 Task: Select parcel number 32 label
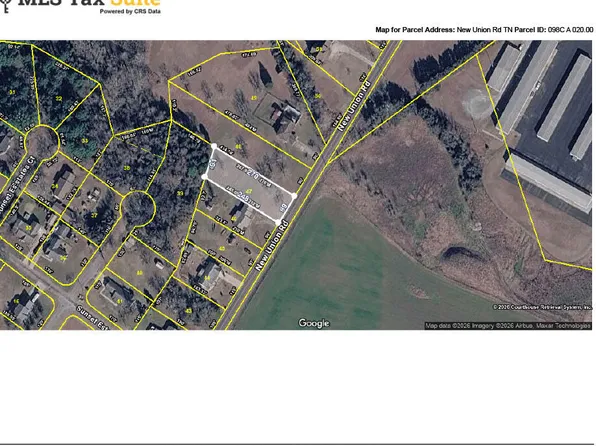click(59, 98)
